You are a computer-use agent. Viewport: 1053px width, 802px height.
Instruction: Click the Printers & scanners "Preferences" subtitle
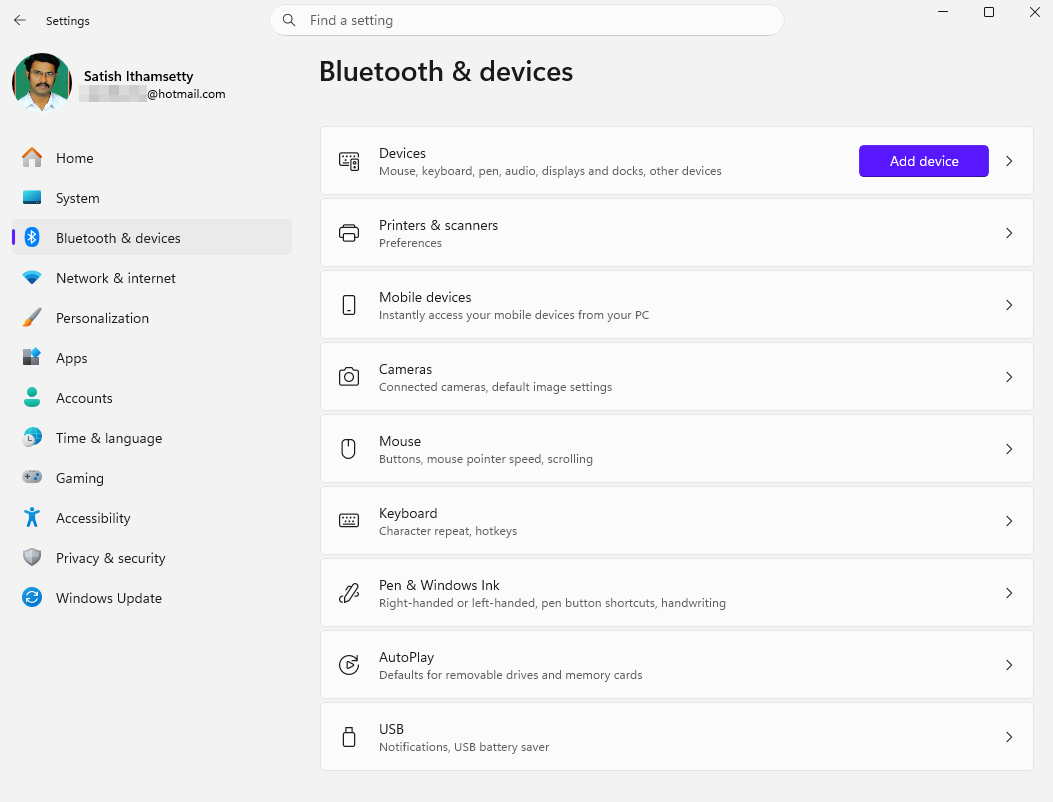point(410,242)
